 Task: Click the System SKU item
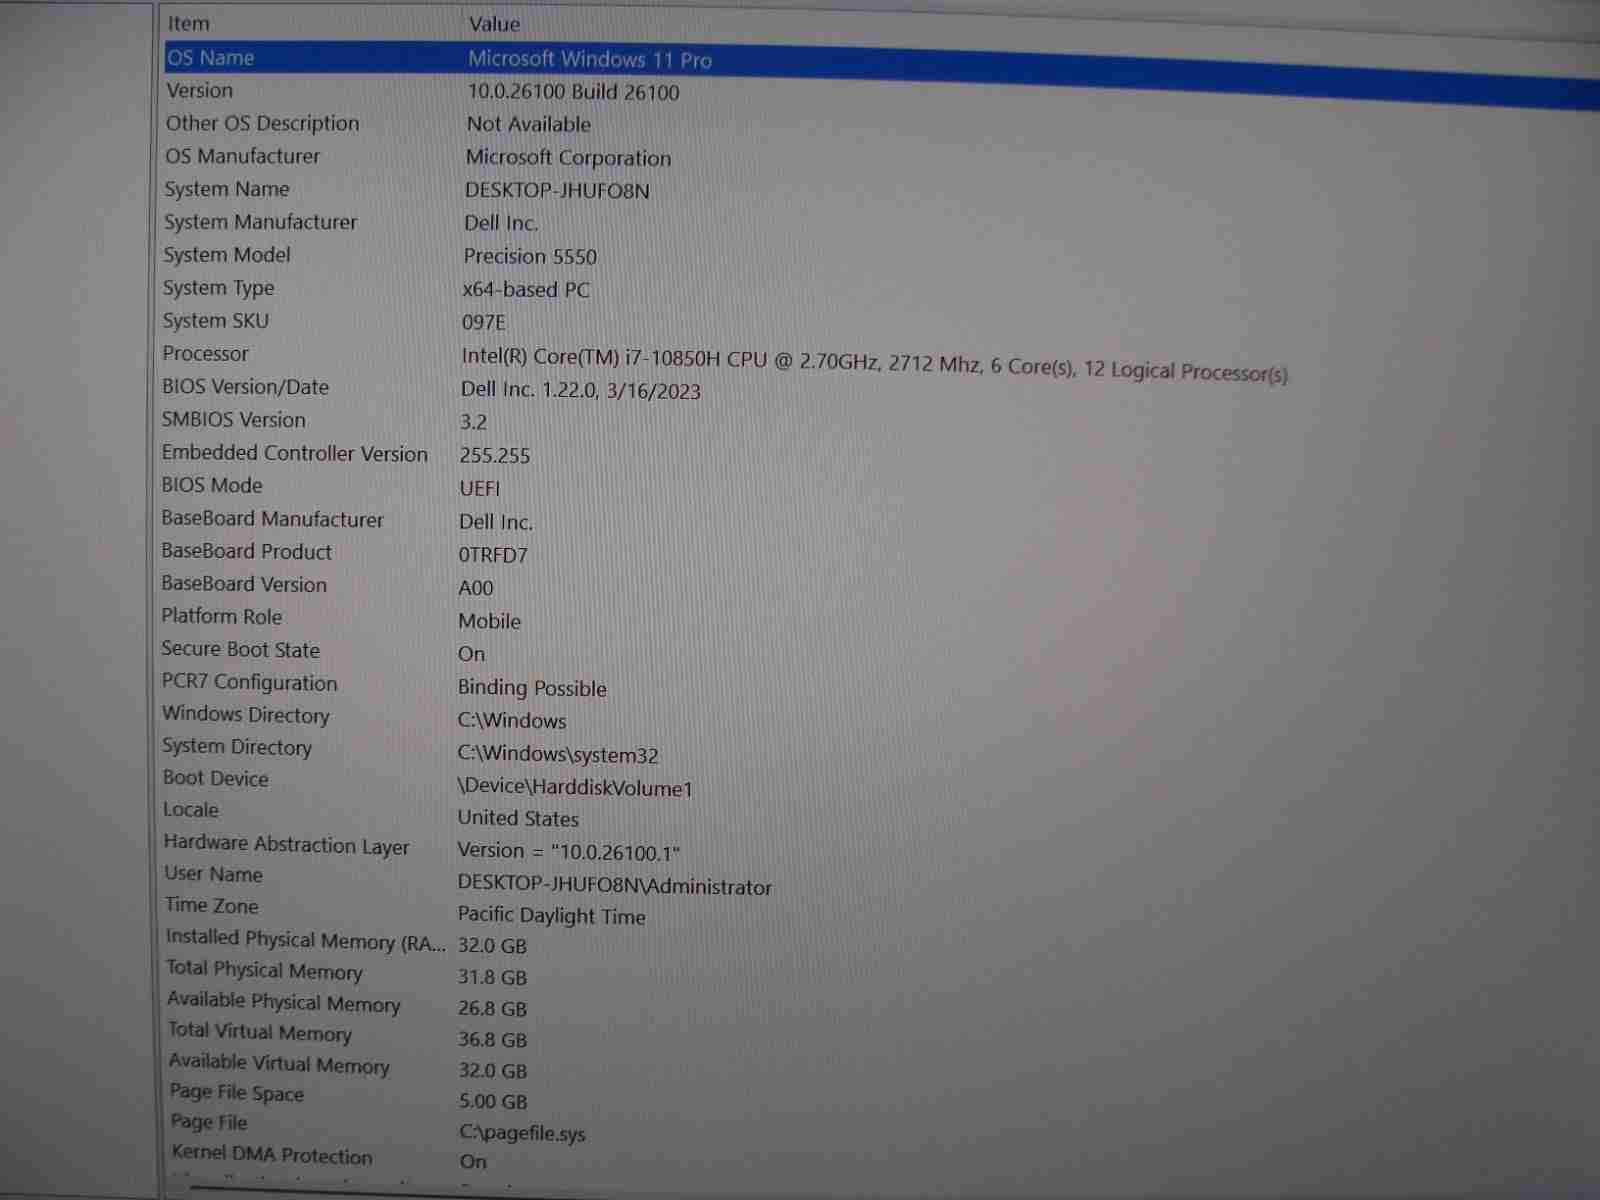(x=216, y=321)
